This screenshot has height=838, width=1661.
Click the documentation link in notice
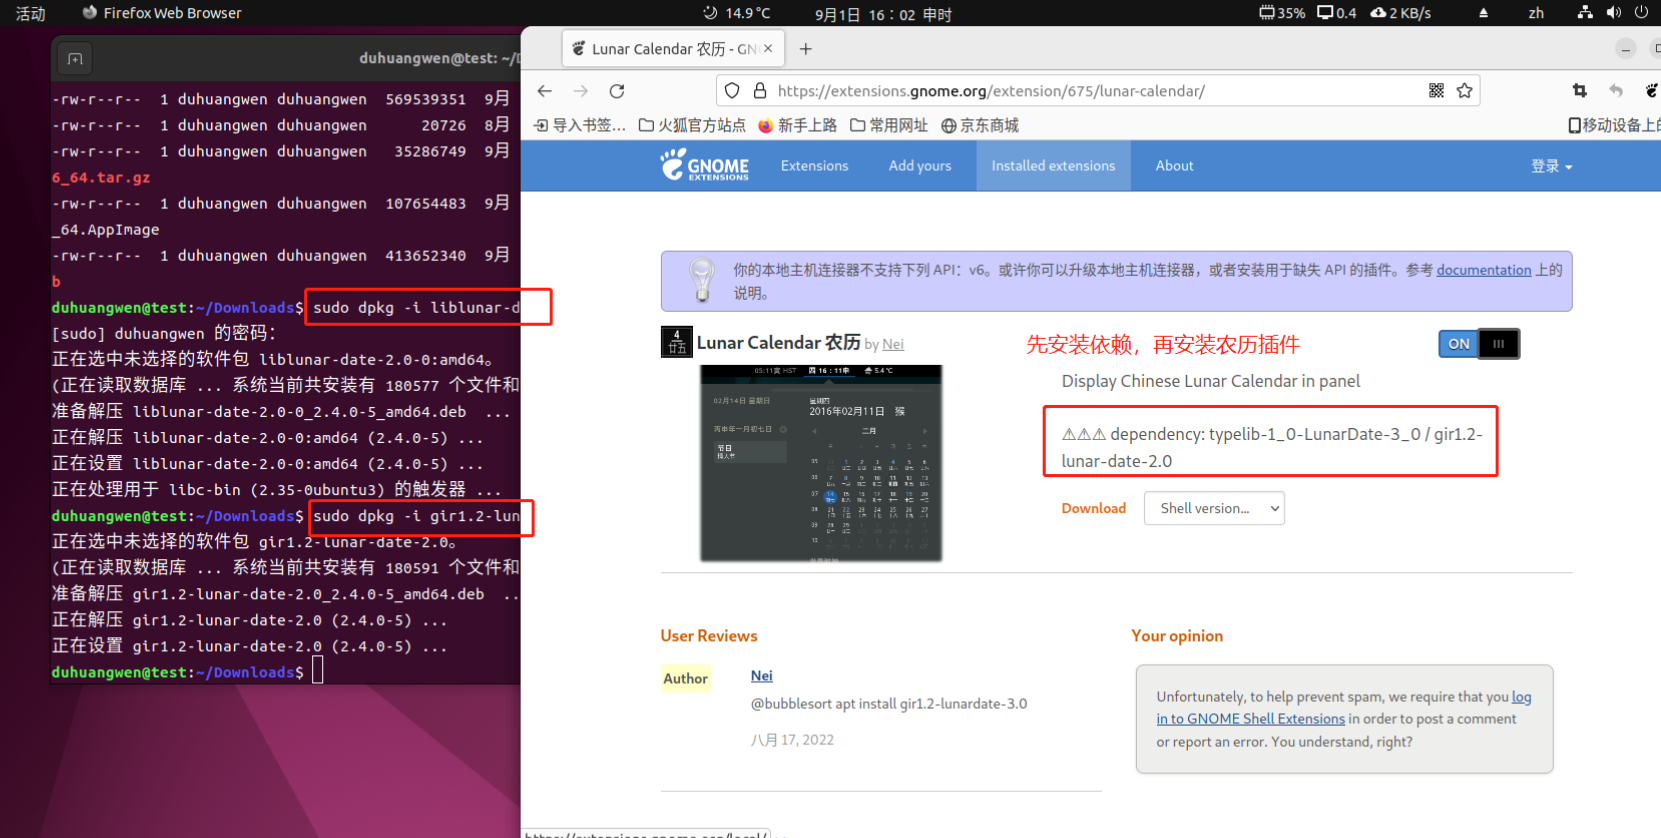tap(1483, 270)
